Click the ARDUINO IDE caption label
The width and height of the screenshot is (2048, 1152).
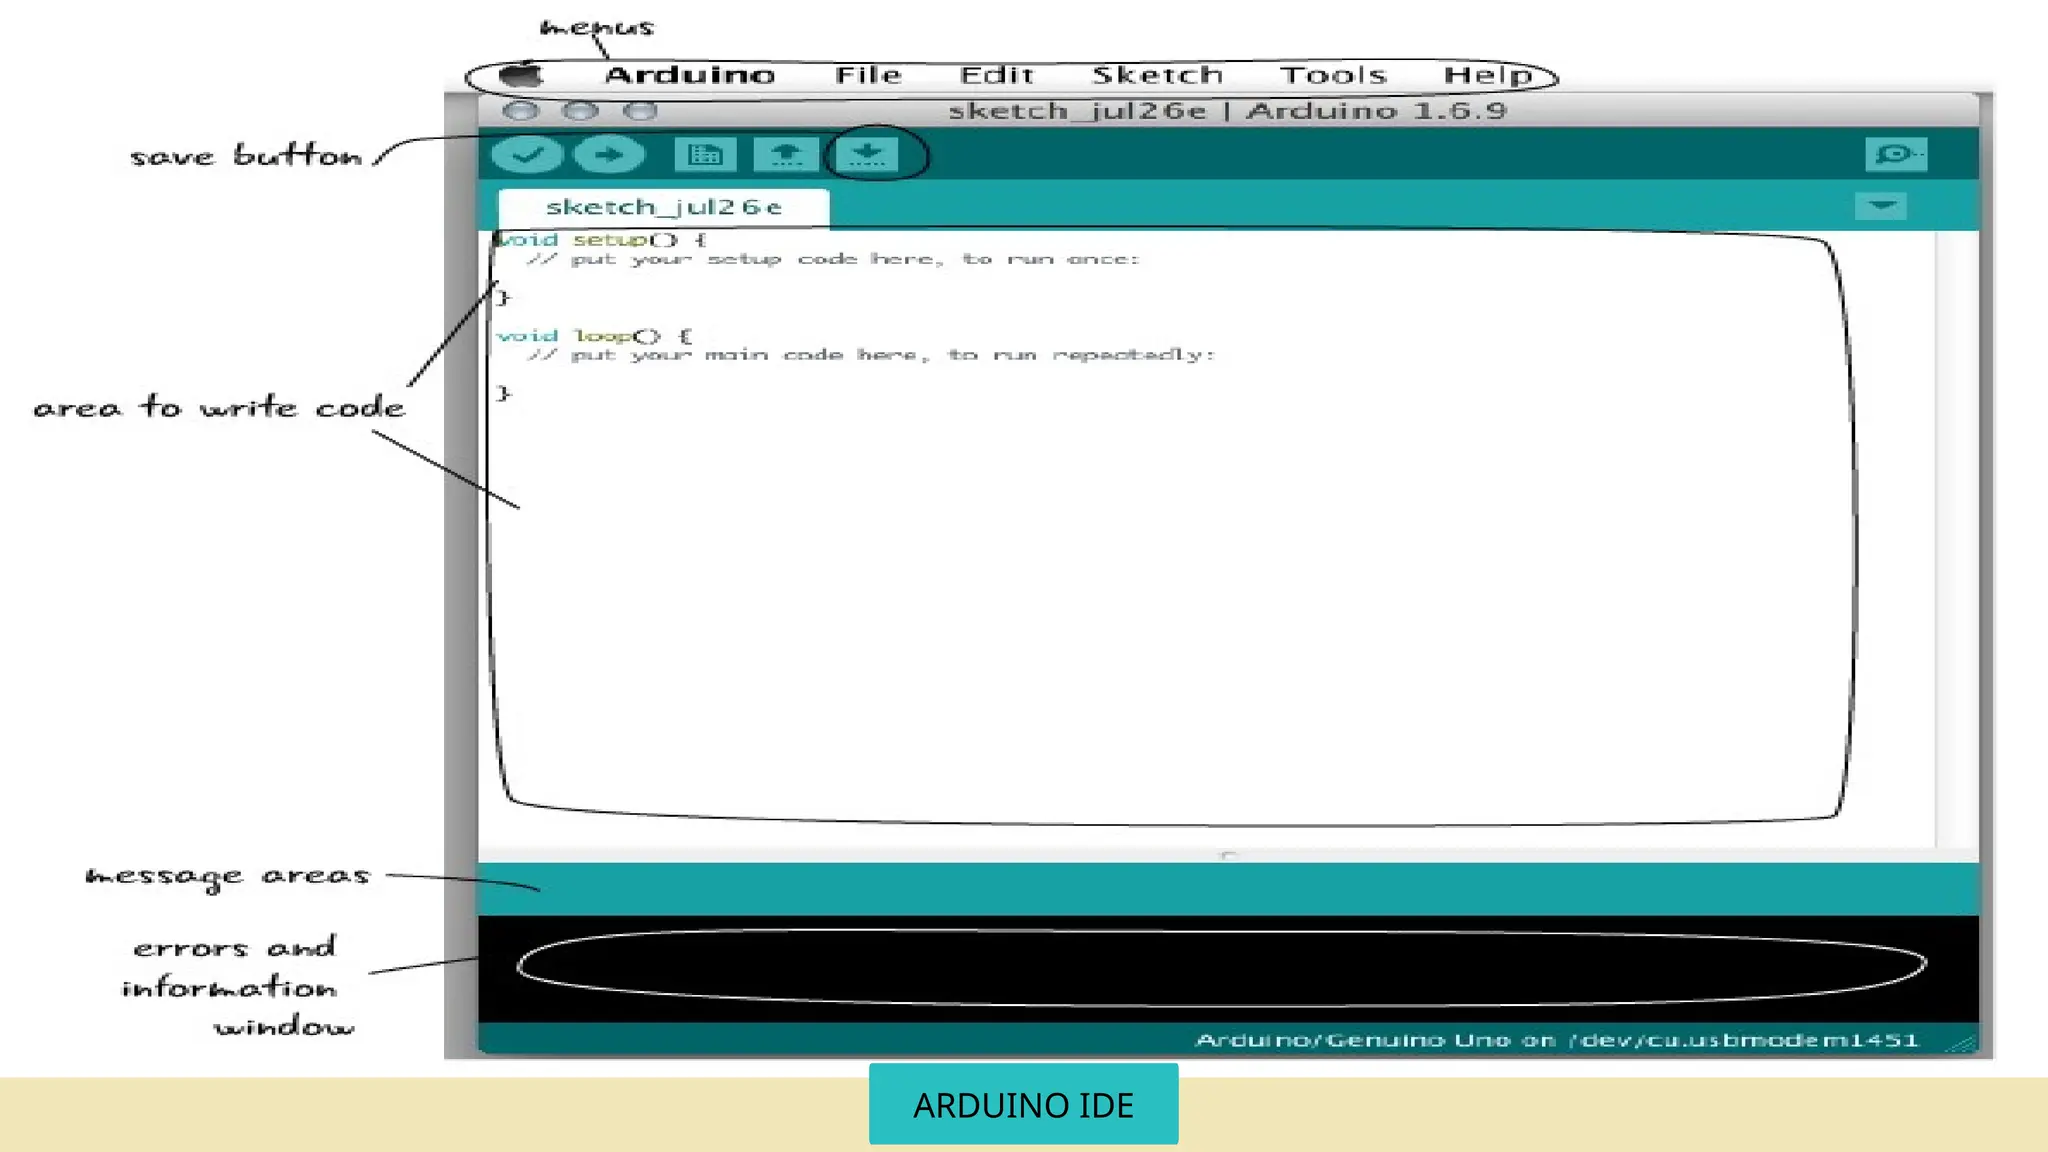pos(1023,1104)
